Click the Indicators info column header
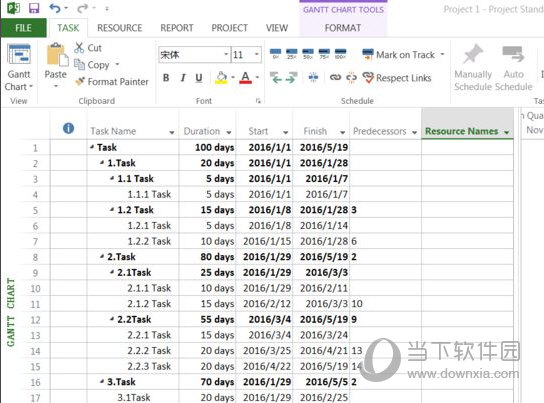Image resolution: width=544 pixels, height=403 pixels. coord(68,128)
